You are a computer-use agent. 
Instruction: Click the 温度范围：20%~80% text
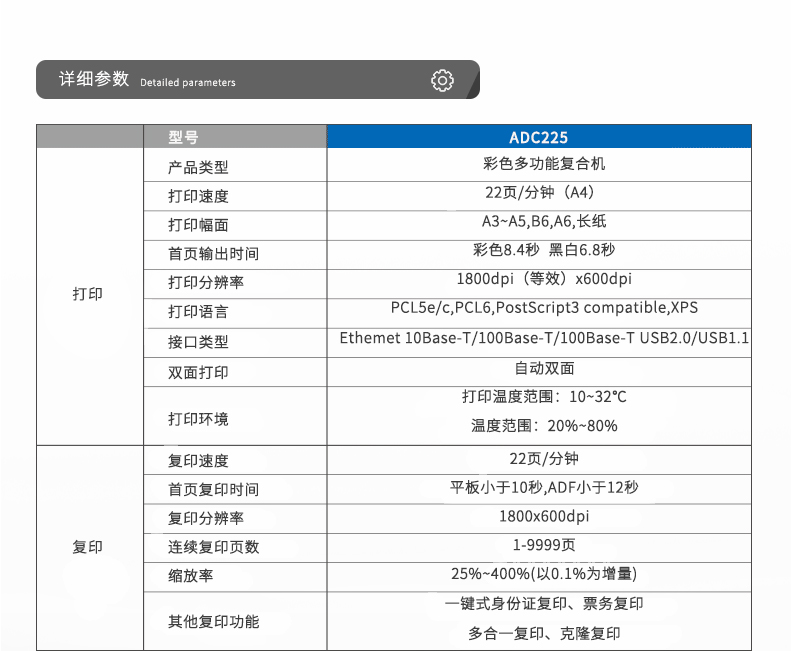tap(544, 426)
